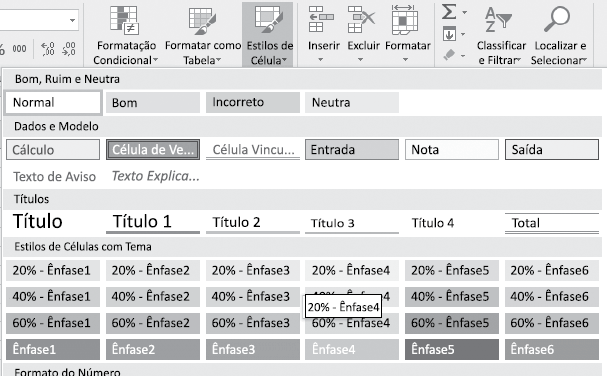Image resolution: width=609 pixels, height=376 pixels.
Task: Apply 20% - Ênfase6 style
Action: tap(552, 270)
